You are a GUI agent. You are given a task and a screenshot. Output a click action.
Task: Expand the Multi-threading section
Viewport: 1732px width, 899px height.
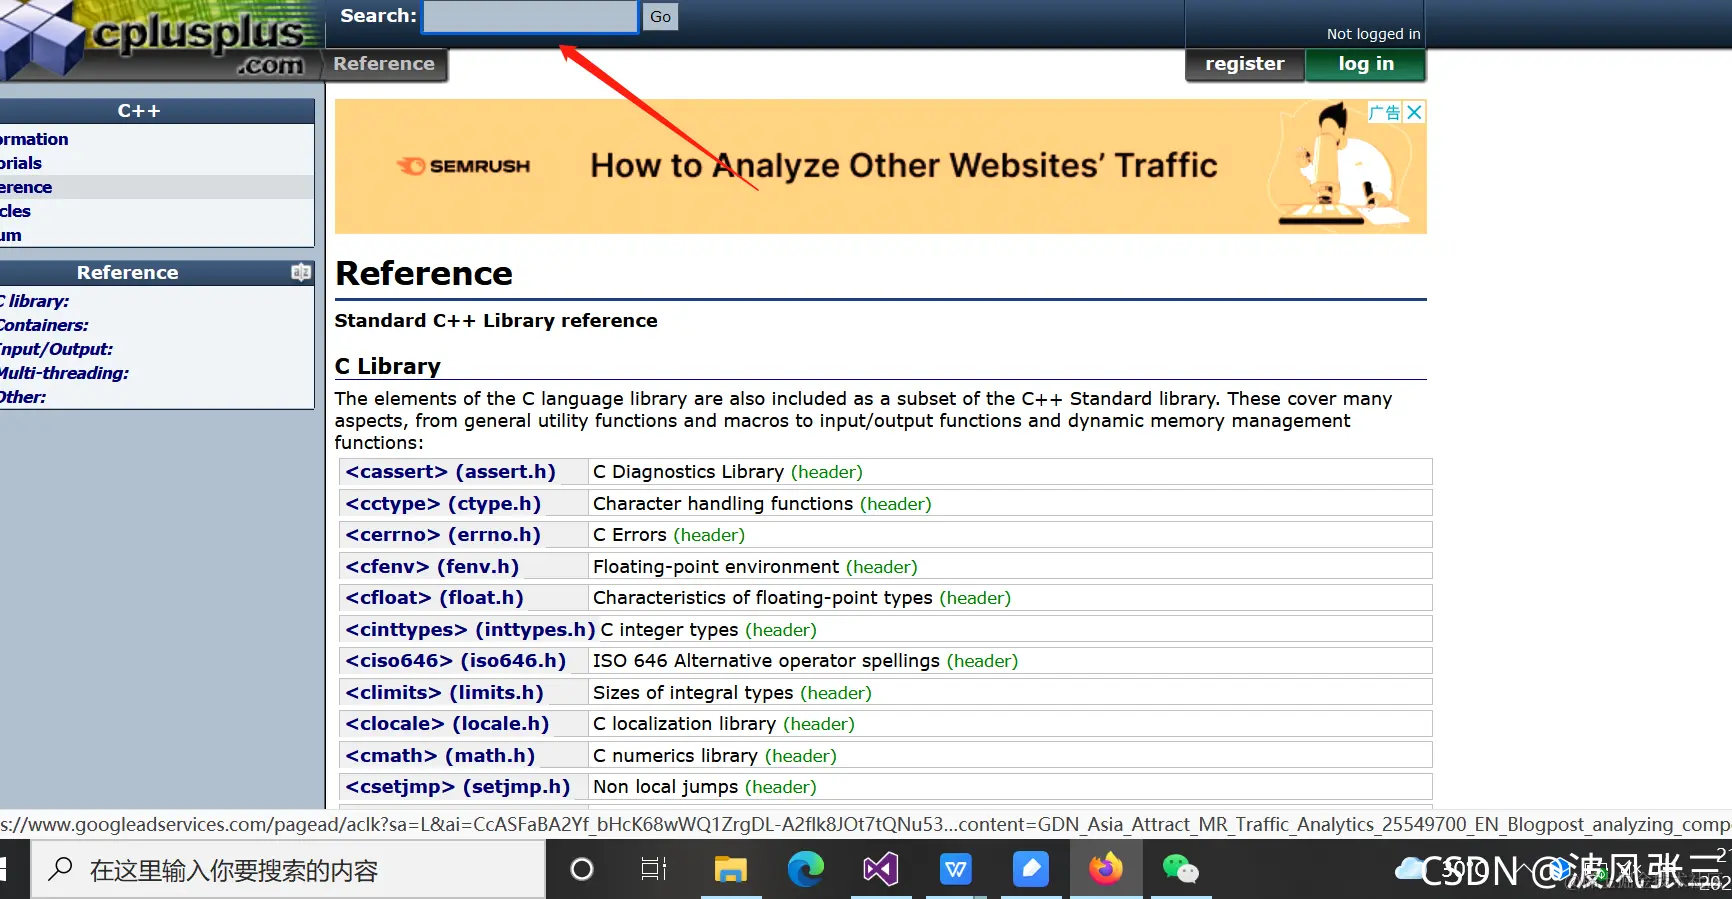point(64,373)
